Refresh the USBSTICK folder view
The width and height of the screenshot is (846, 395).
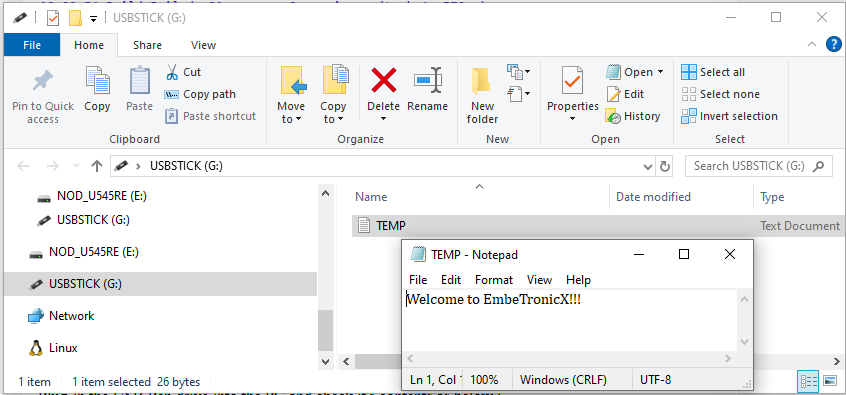point(665,166)
